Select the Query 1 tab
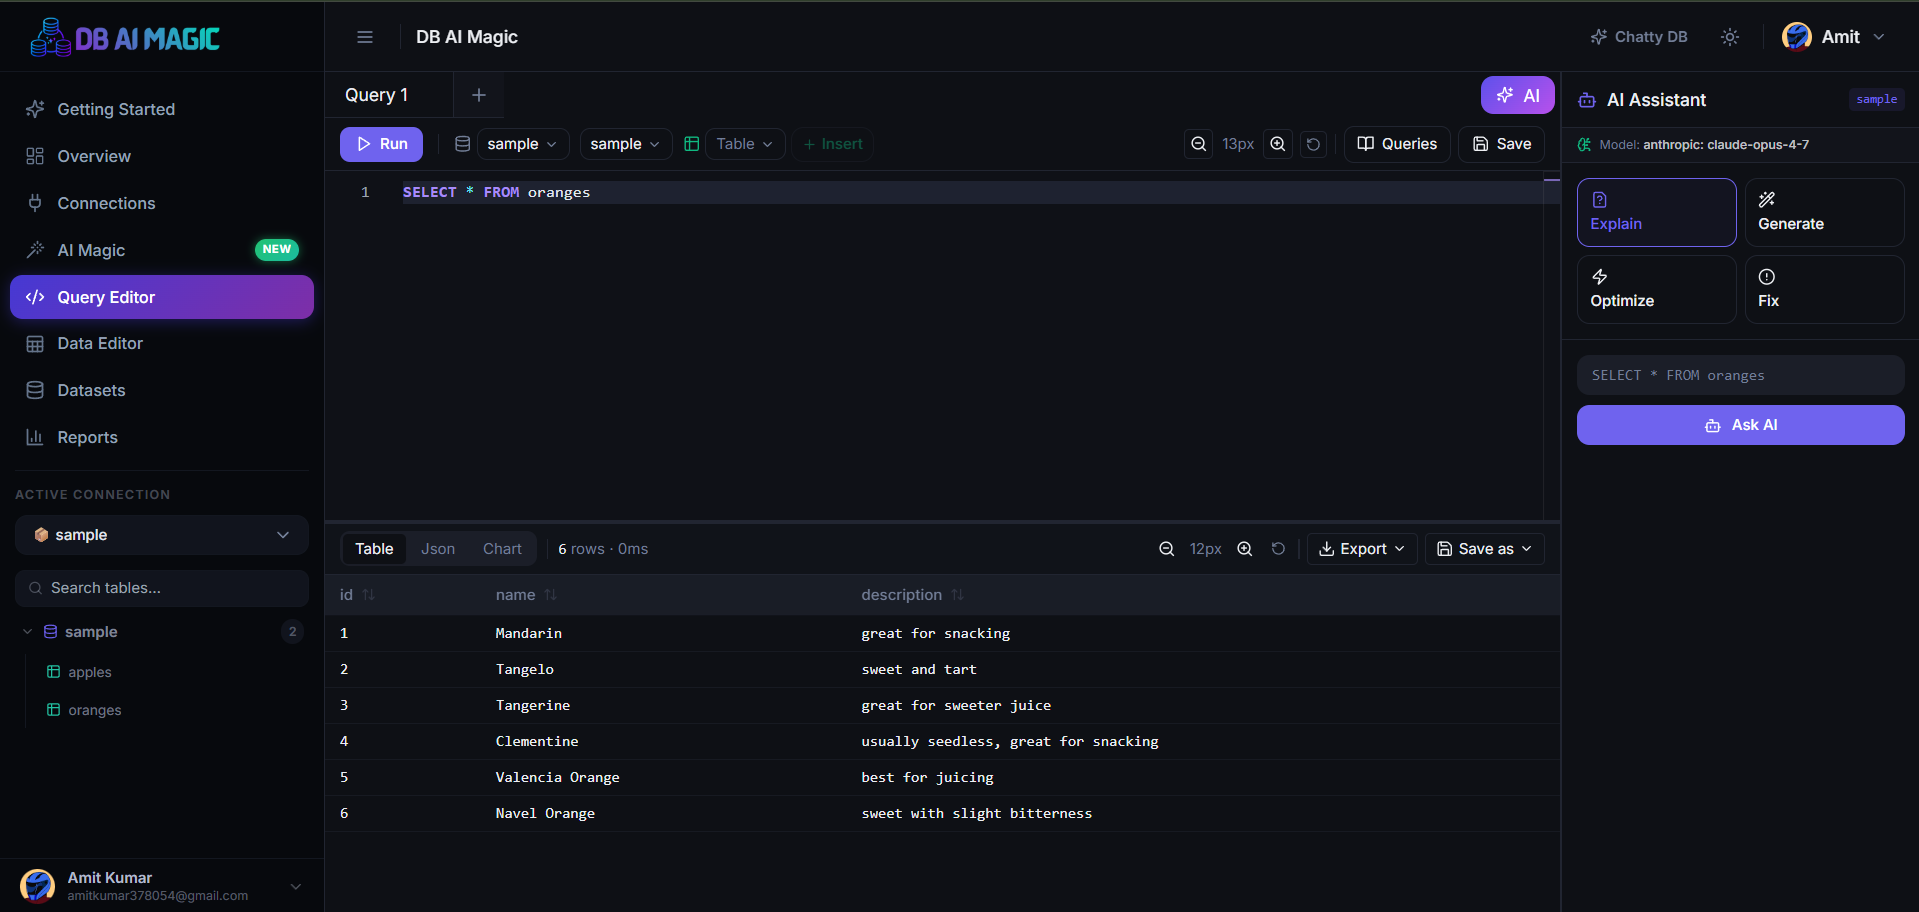The width and height of the screenshot is (1919, 912). (376, 95)
